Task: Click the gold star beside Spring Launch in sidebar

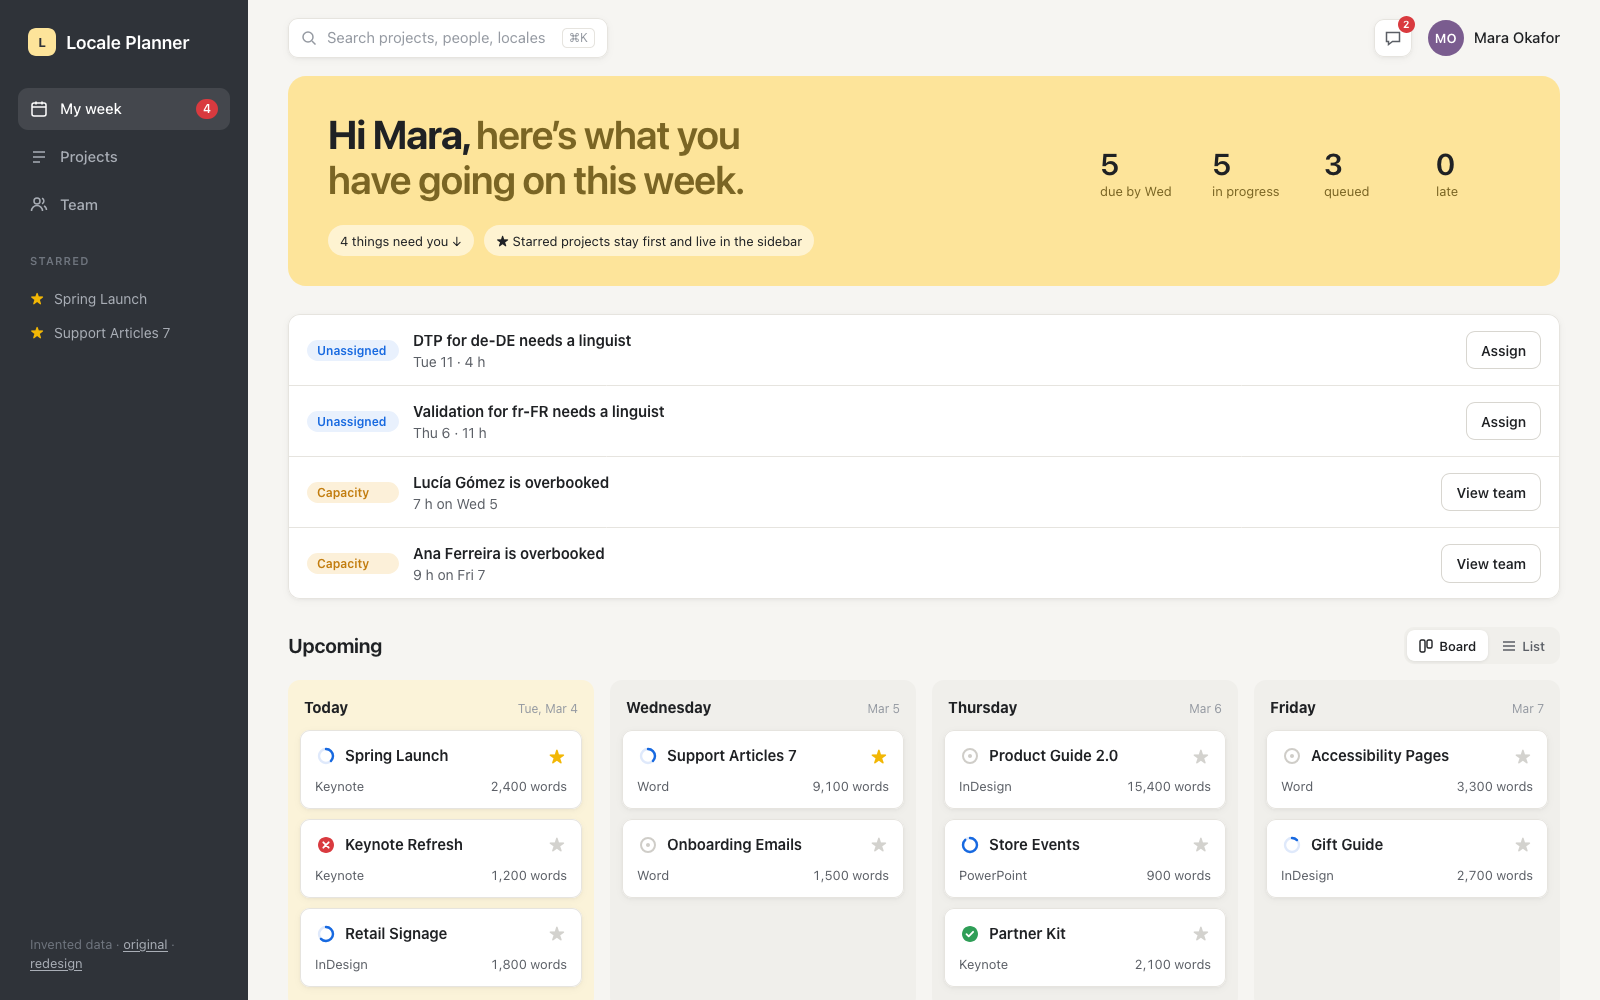Action: pyautogui.click(x=37, y=299)
